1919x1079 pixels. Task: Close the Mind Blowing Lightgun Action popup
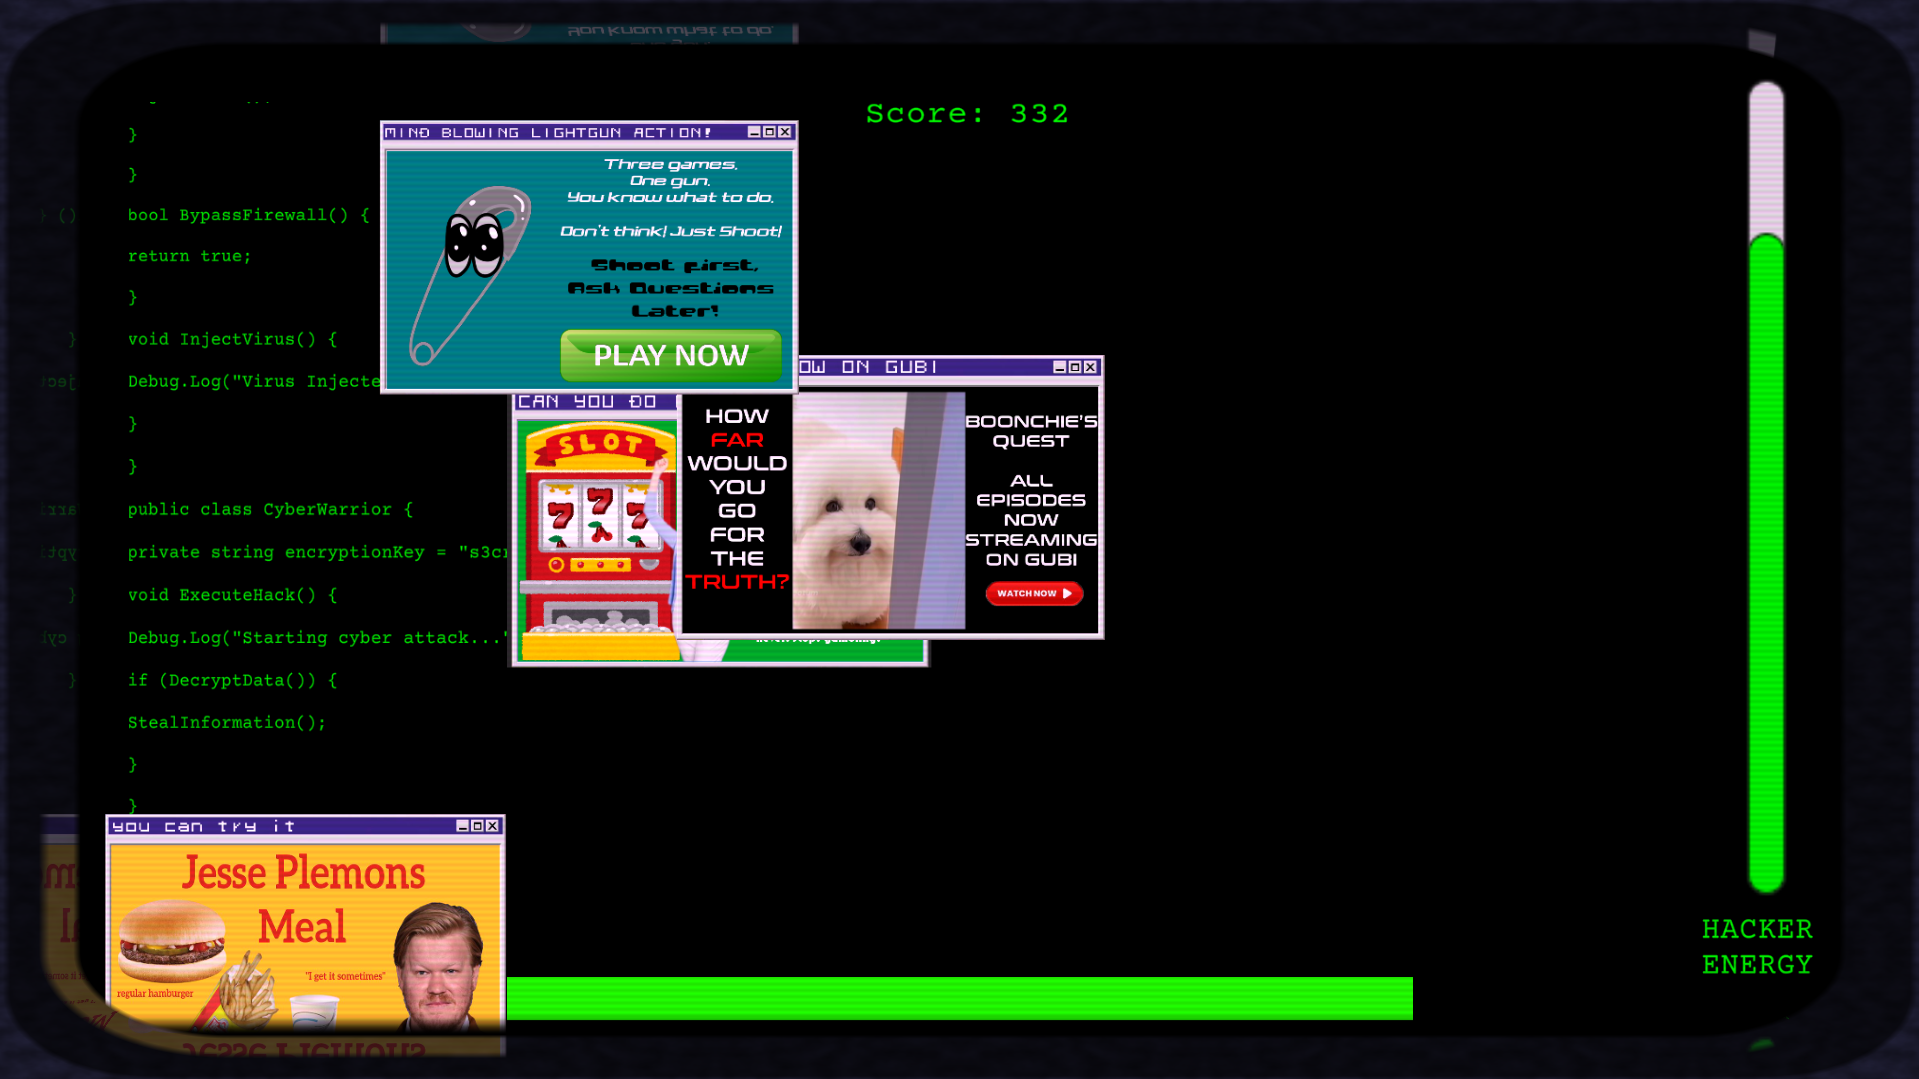[x=785, y=132]
